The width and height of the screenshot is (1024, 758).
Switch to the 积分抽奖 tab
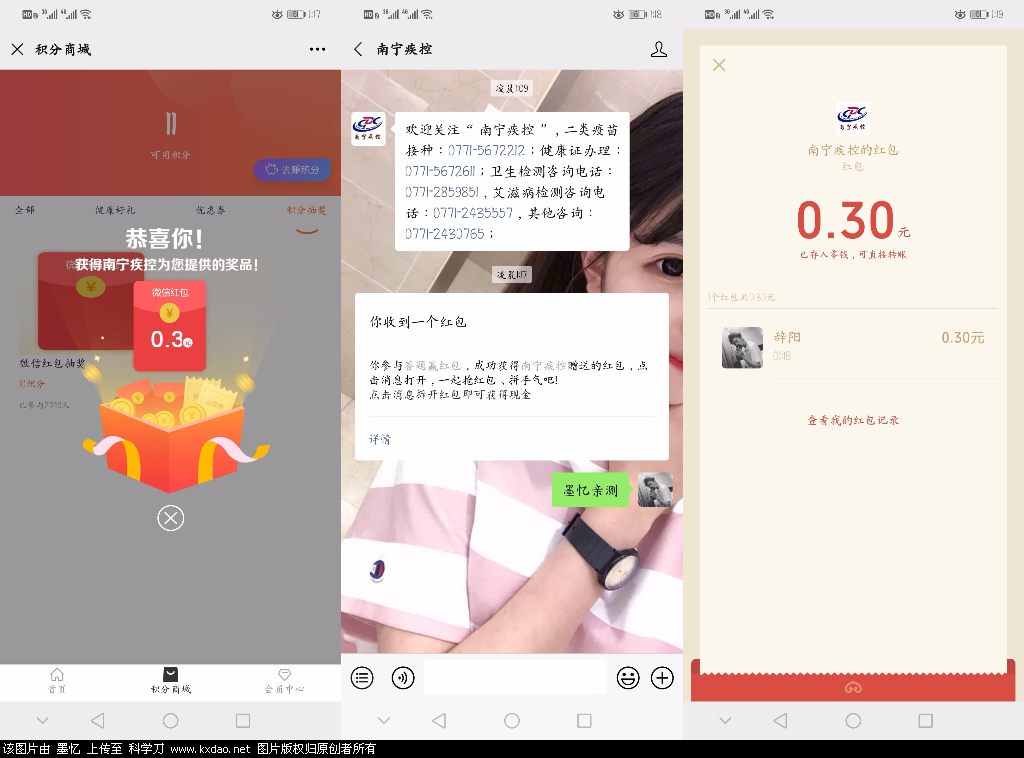click(306, 210)
